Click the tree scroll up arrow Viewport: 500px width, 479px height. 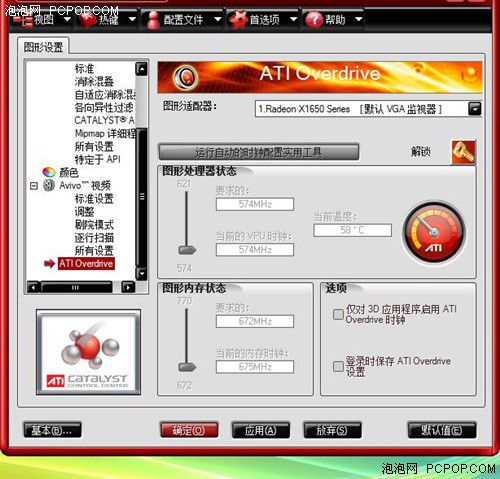(142, 69)
